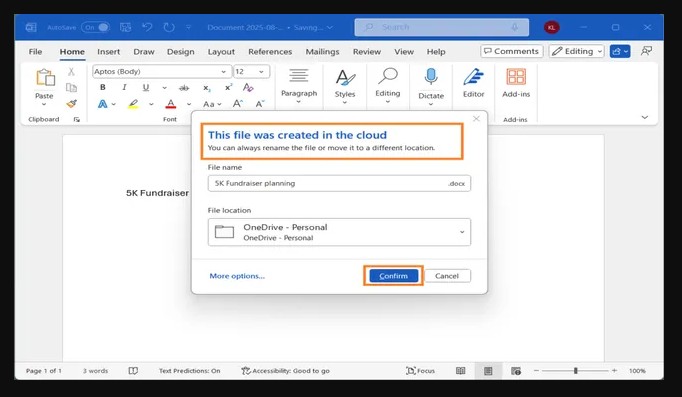This screenshot has width=682, height=397.
Task: Click the Cut scissors icon
Action: (71, 72)
